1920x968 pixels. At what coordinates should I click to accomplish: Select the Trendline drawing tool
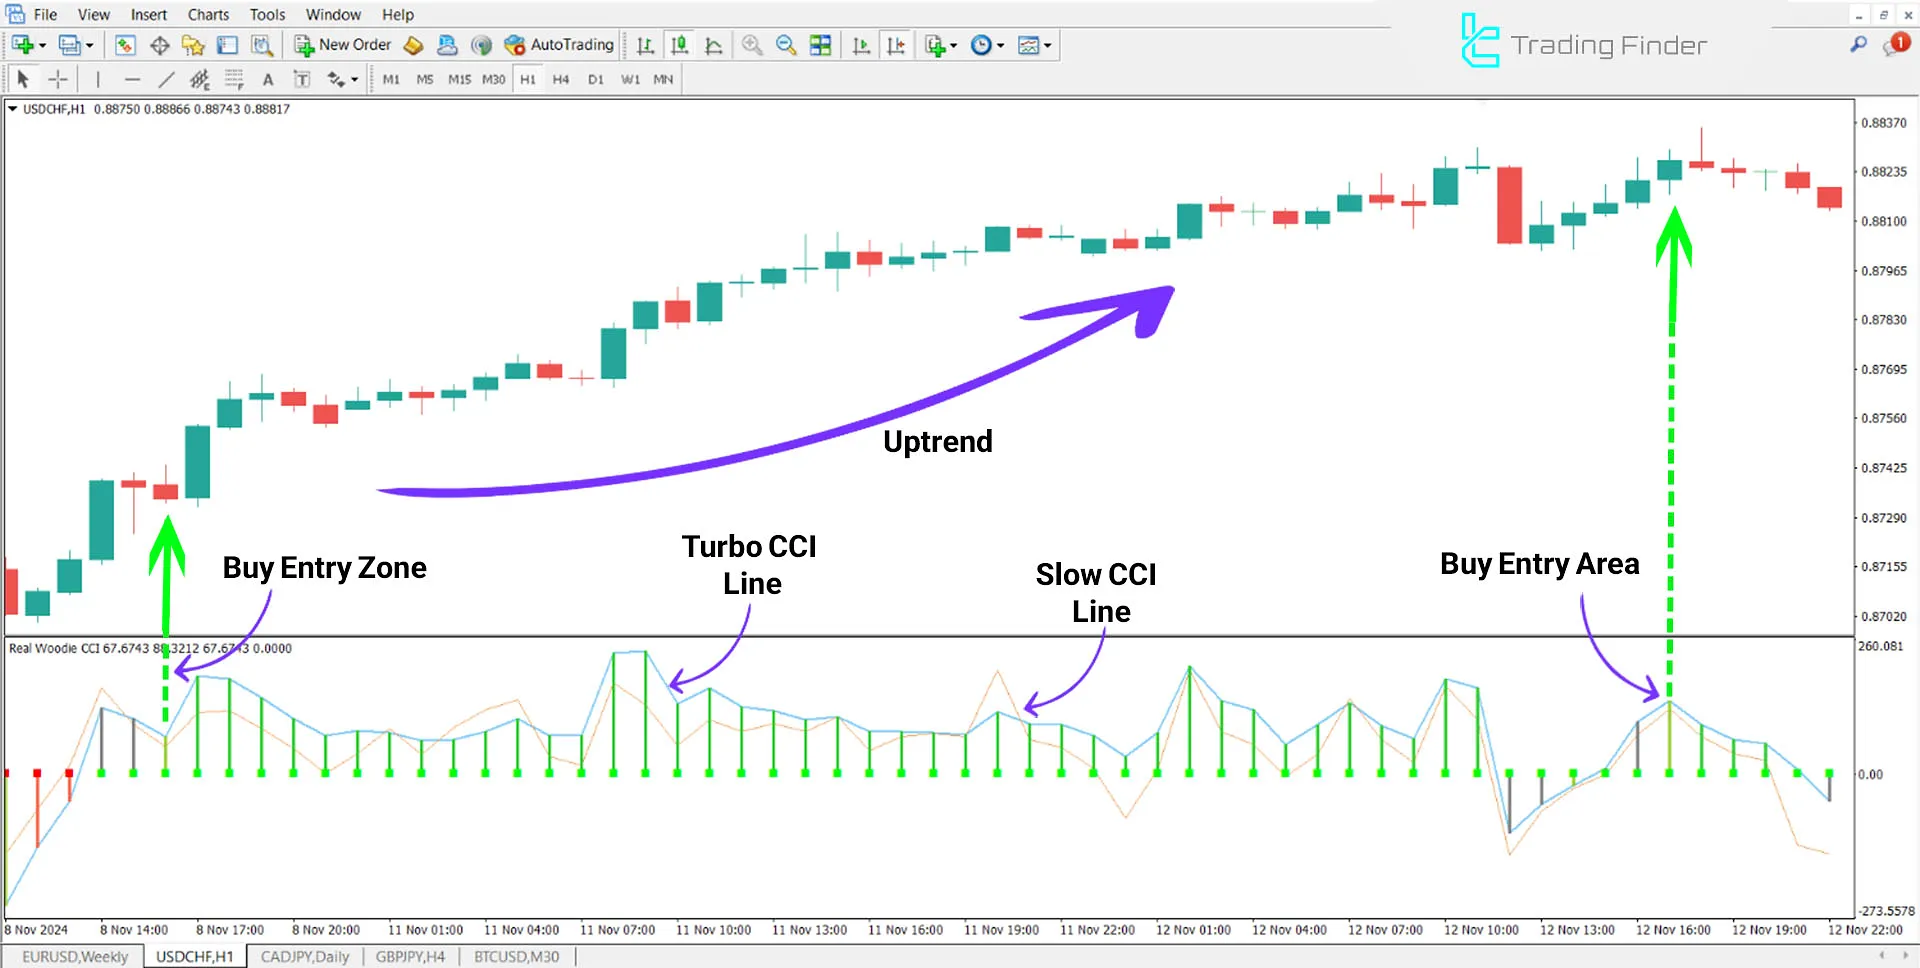(x=167, y=78)
